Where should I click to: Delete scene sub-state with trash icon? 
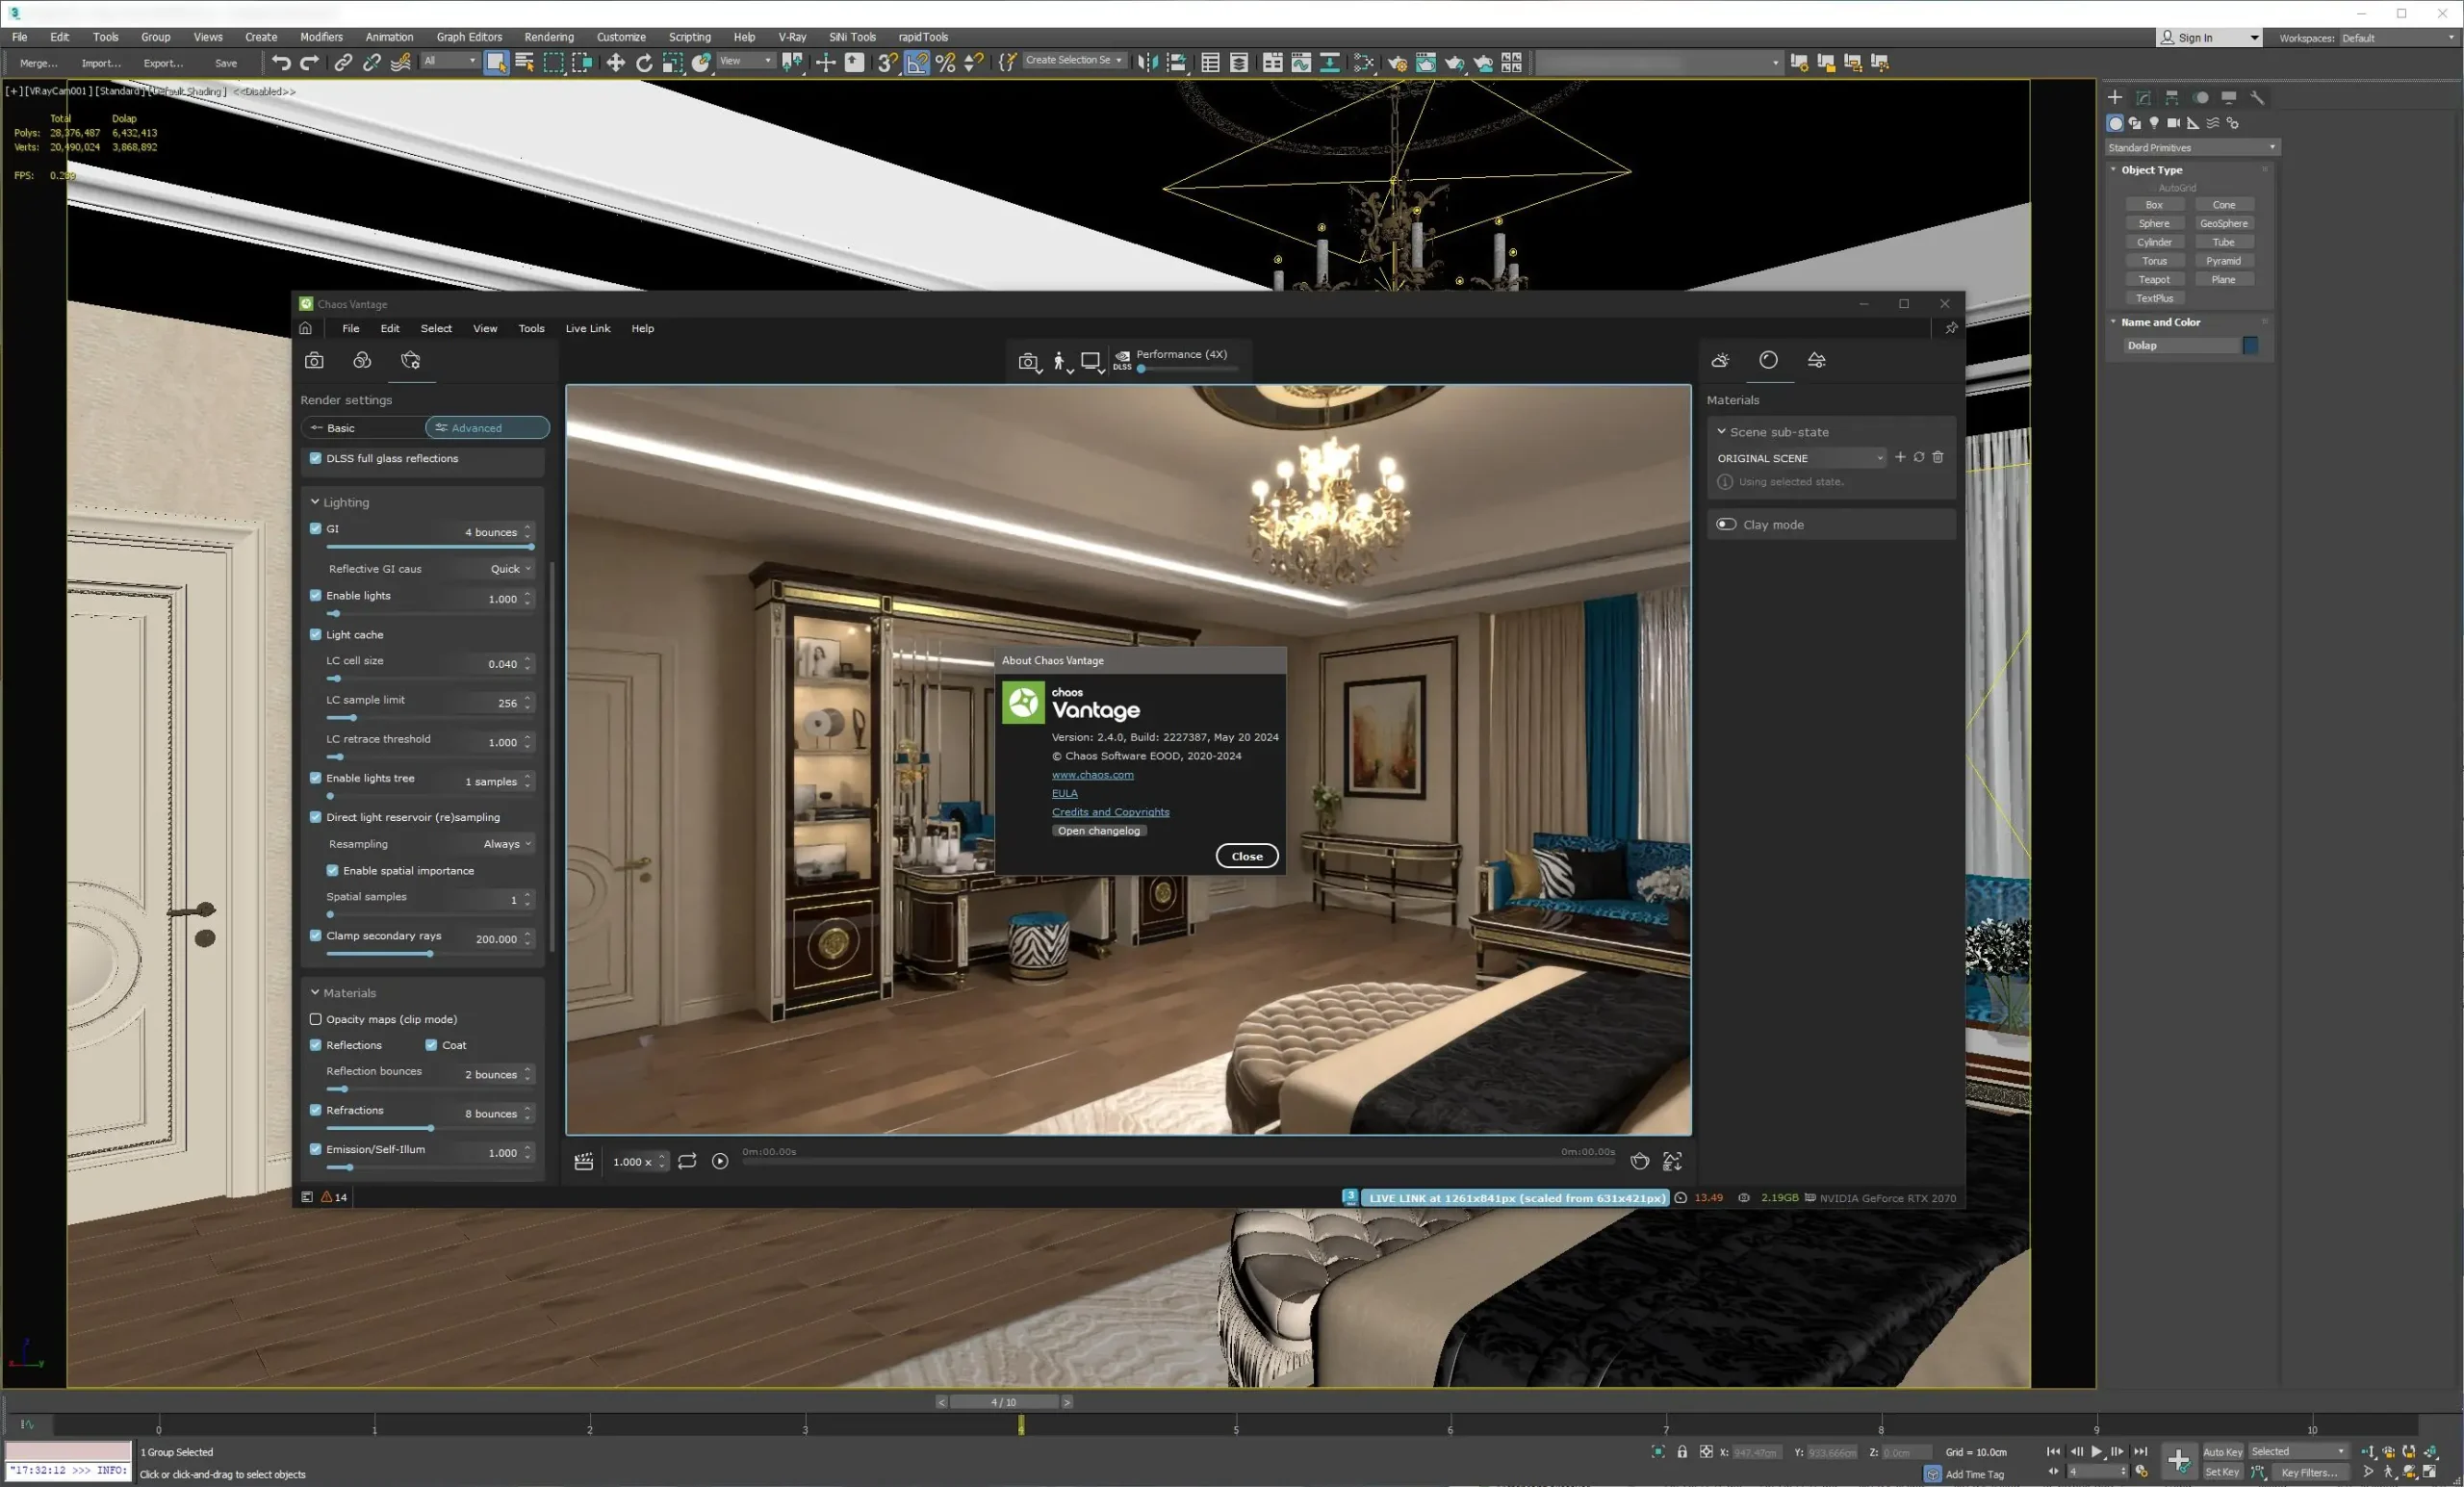click(x=1938, y=458)
